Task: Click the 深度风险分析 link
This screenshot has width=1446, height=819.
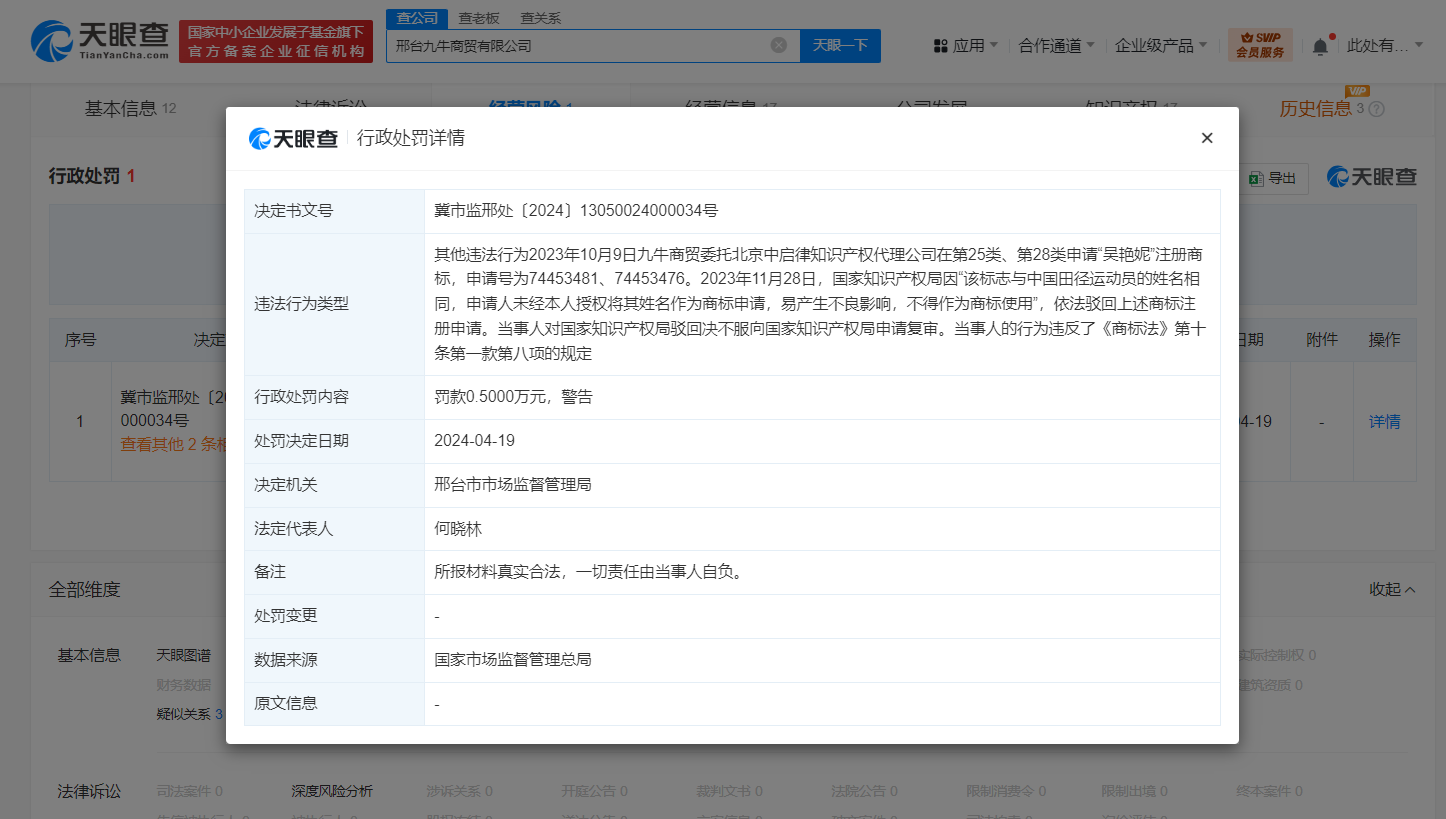Action: (x=332, y=791)
